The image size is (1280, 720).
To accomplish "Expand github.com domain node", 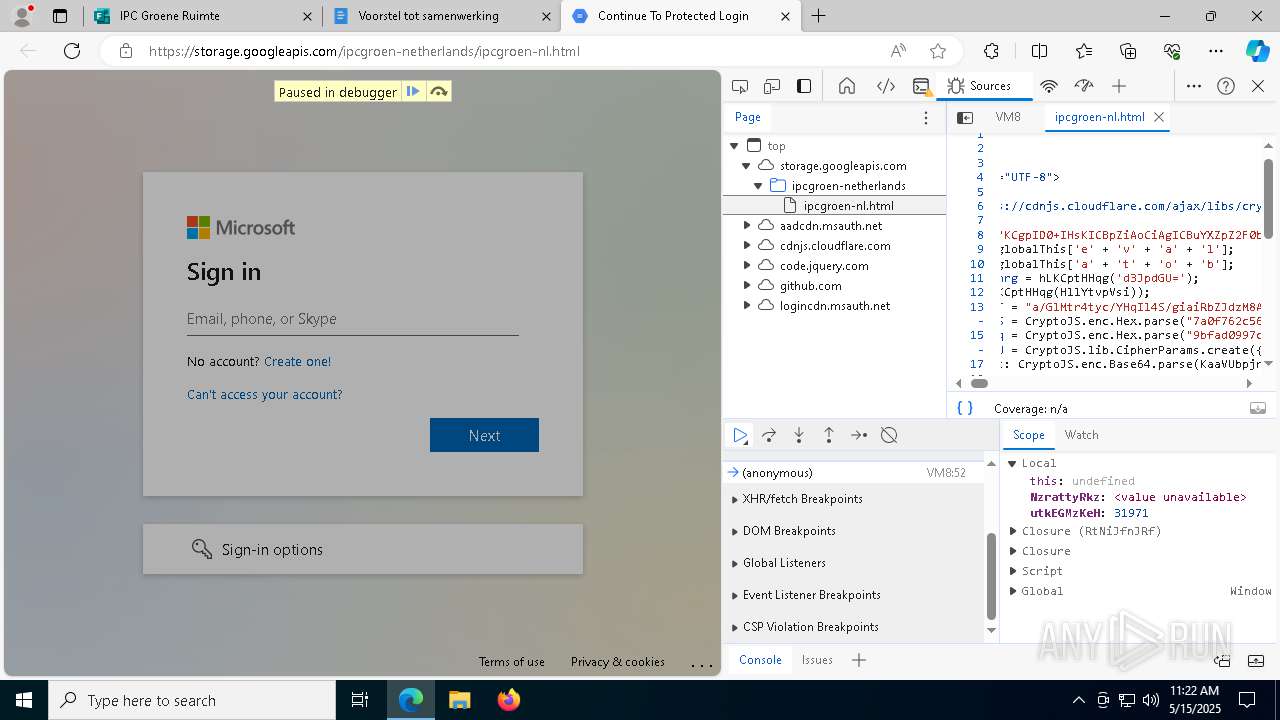I will (x=746, y=286).
